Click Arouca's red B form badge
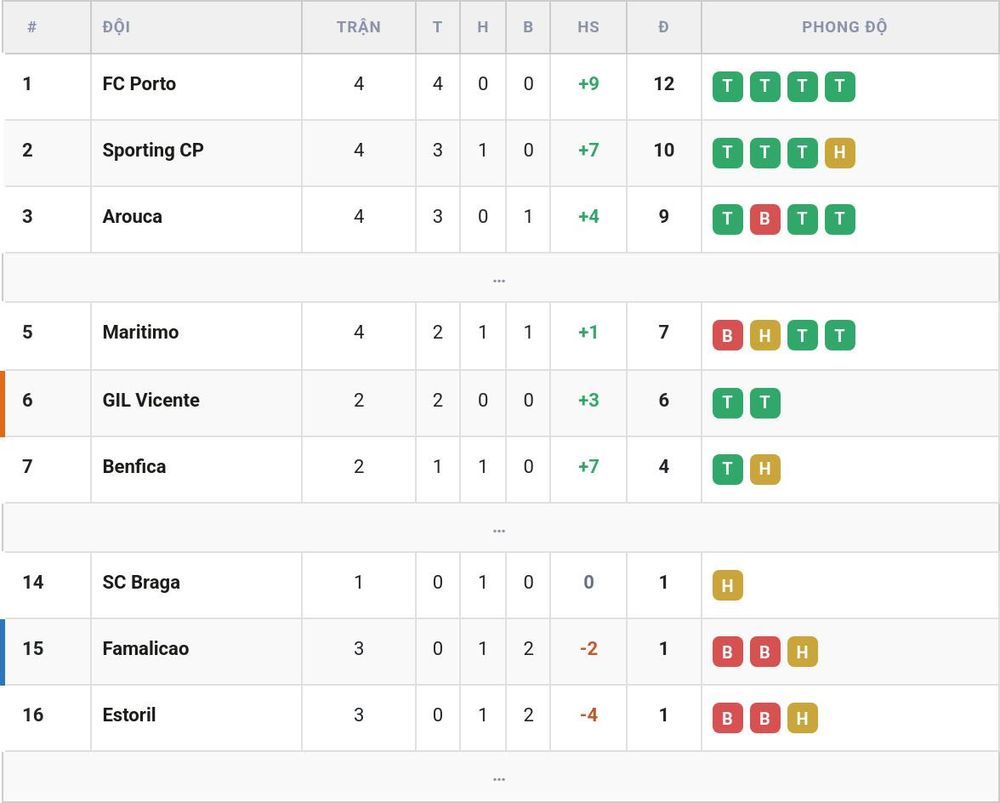This screenshot has height=803, width=1000. (765, 219)
